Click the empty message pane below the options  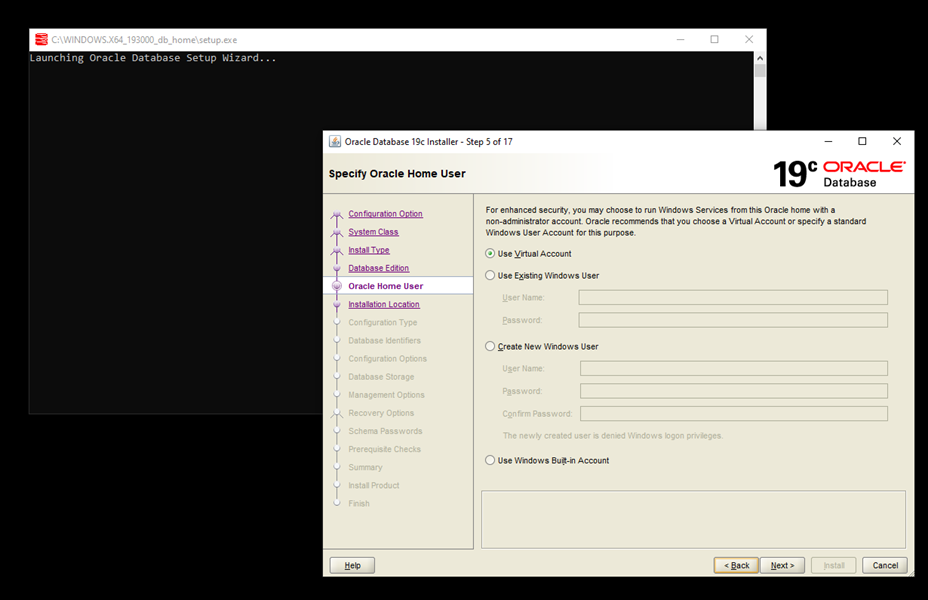coord(693,519)
